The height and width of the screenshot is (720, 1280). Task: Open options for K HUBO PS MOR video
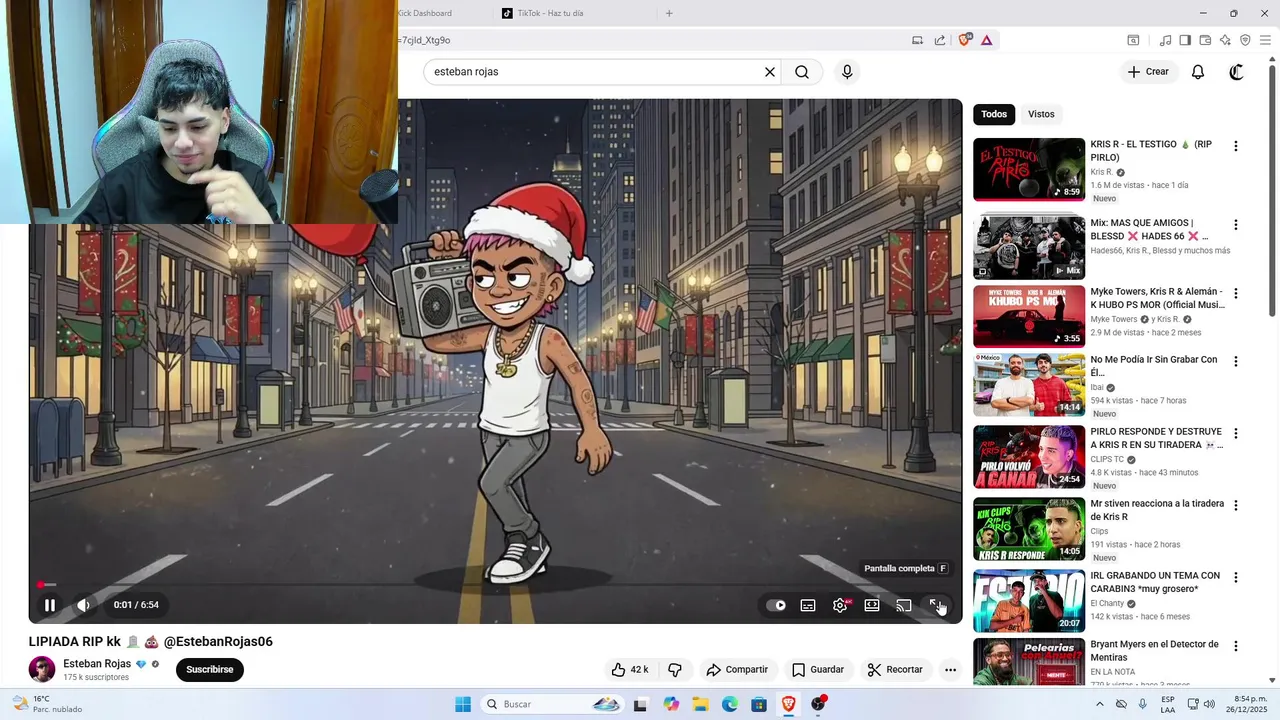1235,294
